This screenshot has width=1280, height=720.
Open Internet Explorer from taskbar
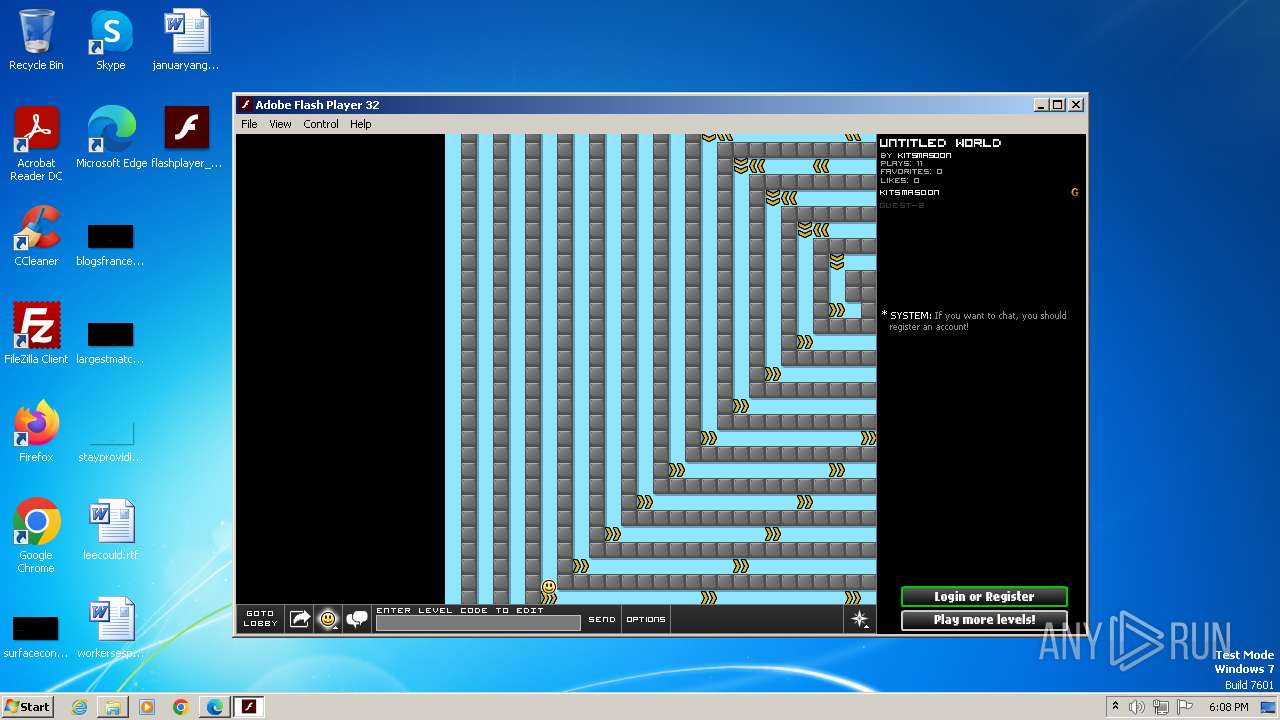click(x=79, y=707)
